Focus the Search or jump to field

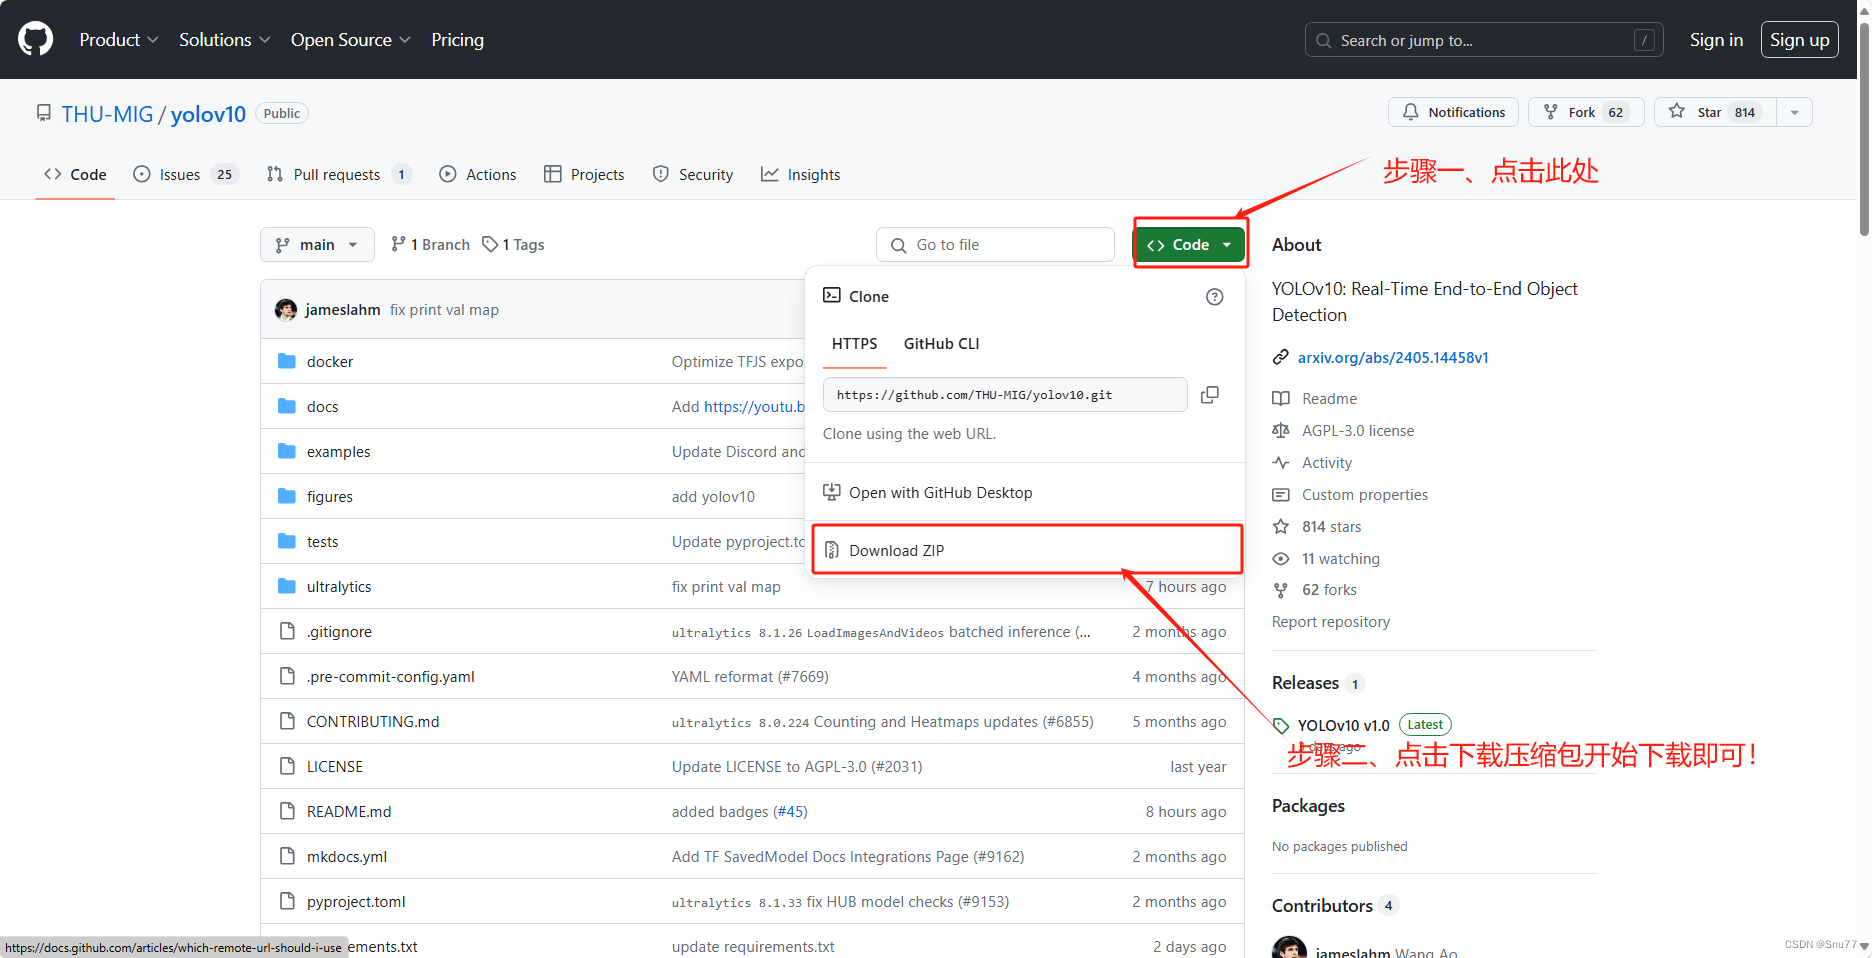pyautogui.click(x=1484, y=40)
